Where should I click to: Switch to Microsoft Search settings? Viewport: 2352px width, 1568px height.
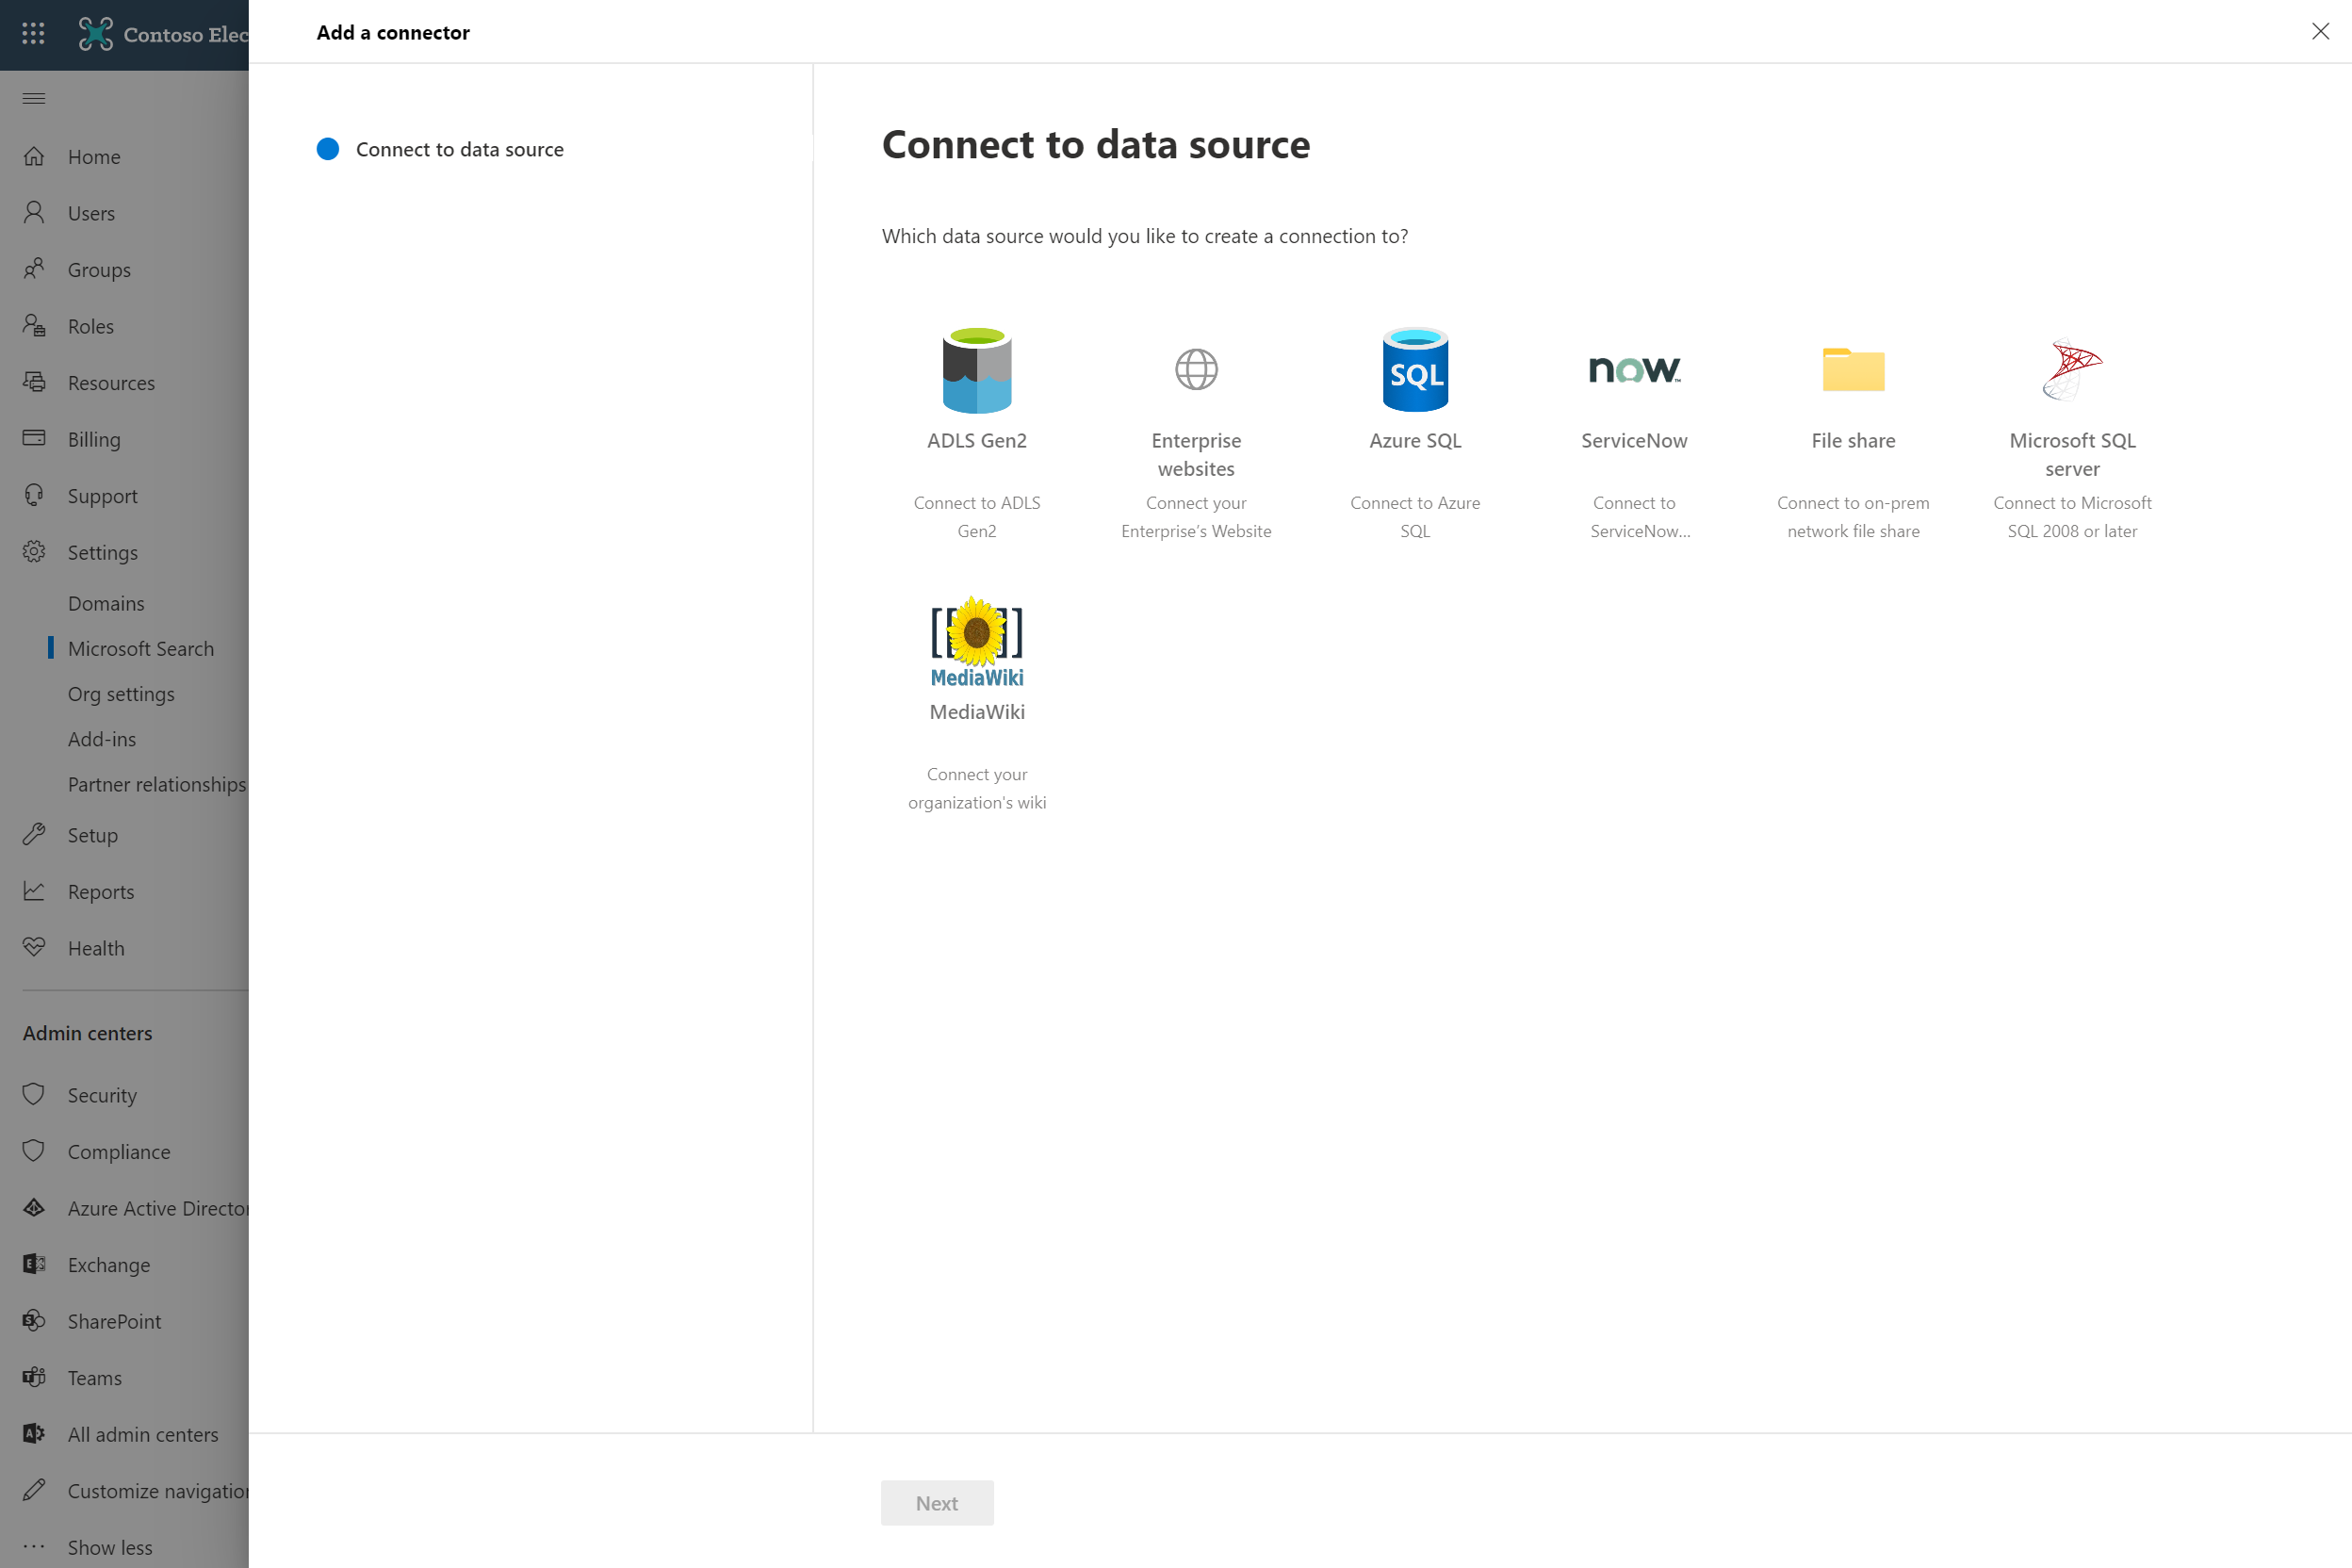point(140,648)
